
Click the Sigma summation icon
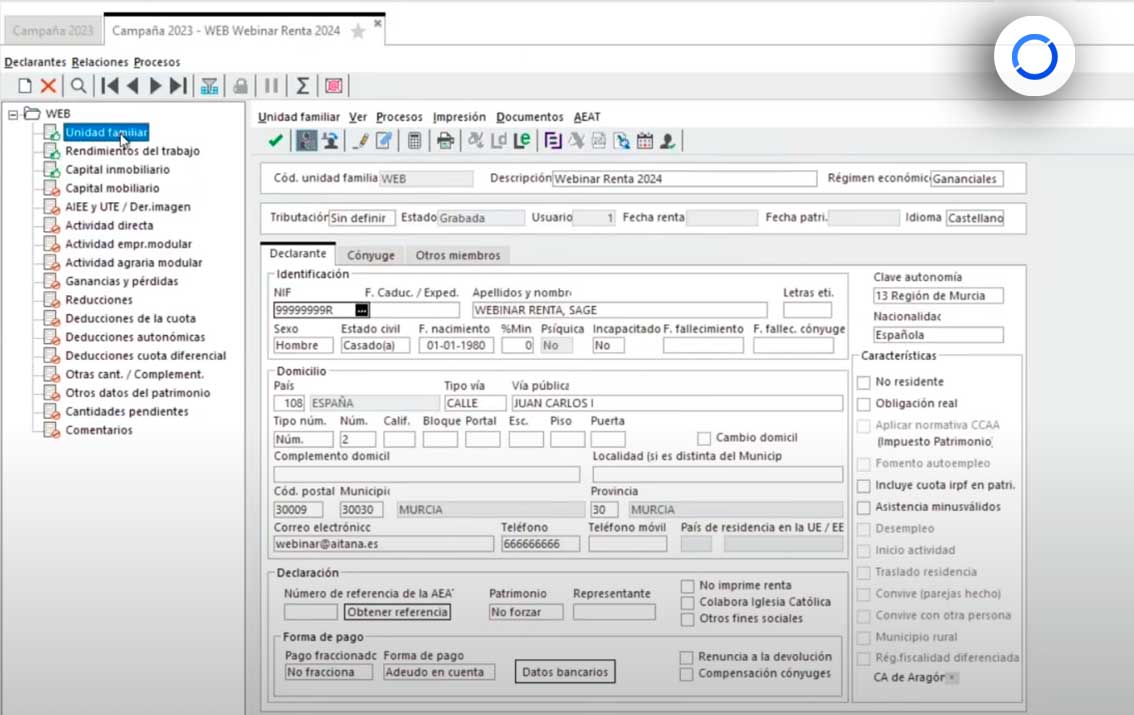[302, 86]
